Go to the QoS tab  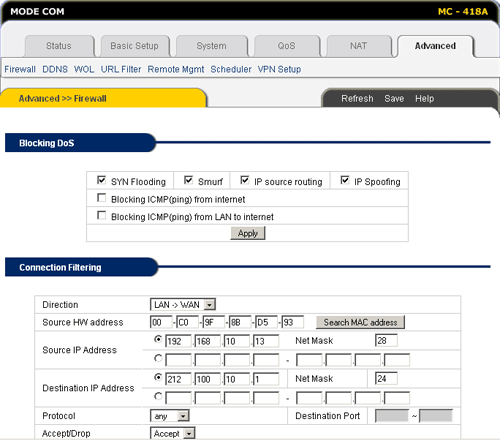[287, 46]
